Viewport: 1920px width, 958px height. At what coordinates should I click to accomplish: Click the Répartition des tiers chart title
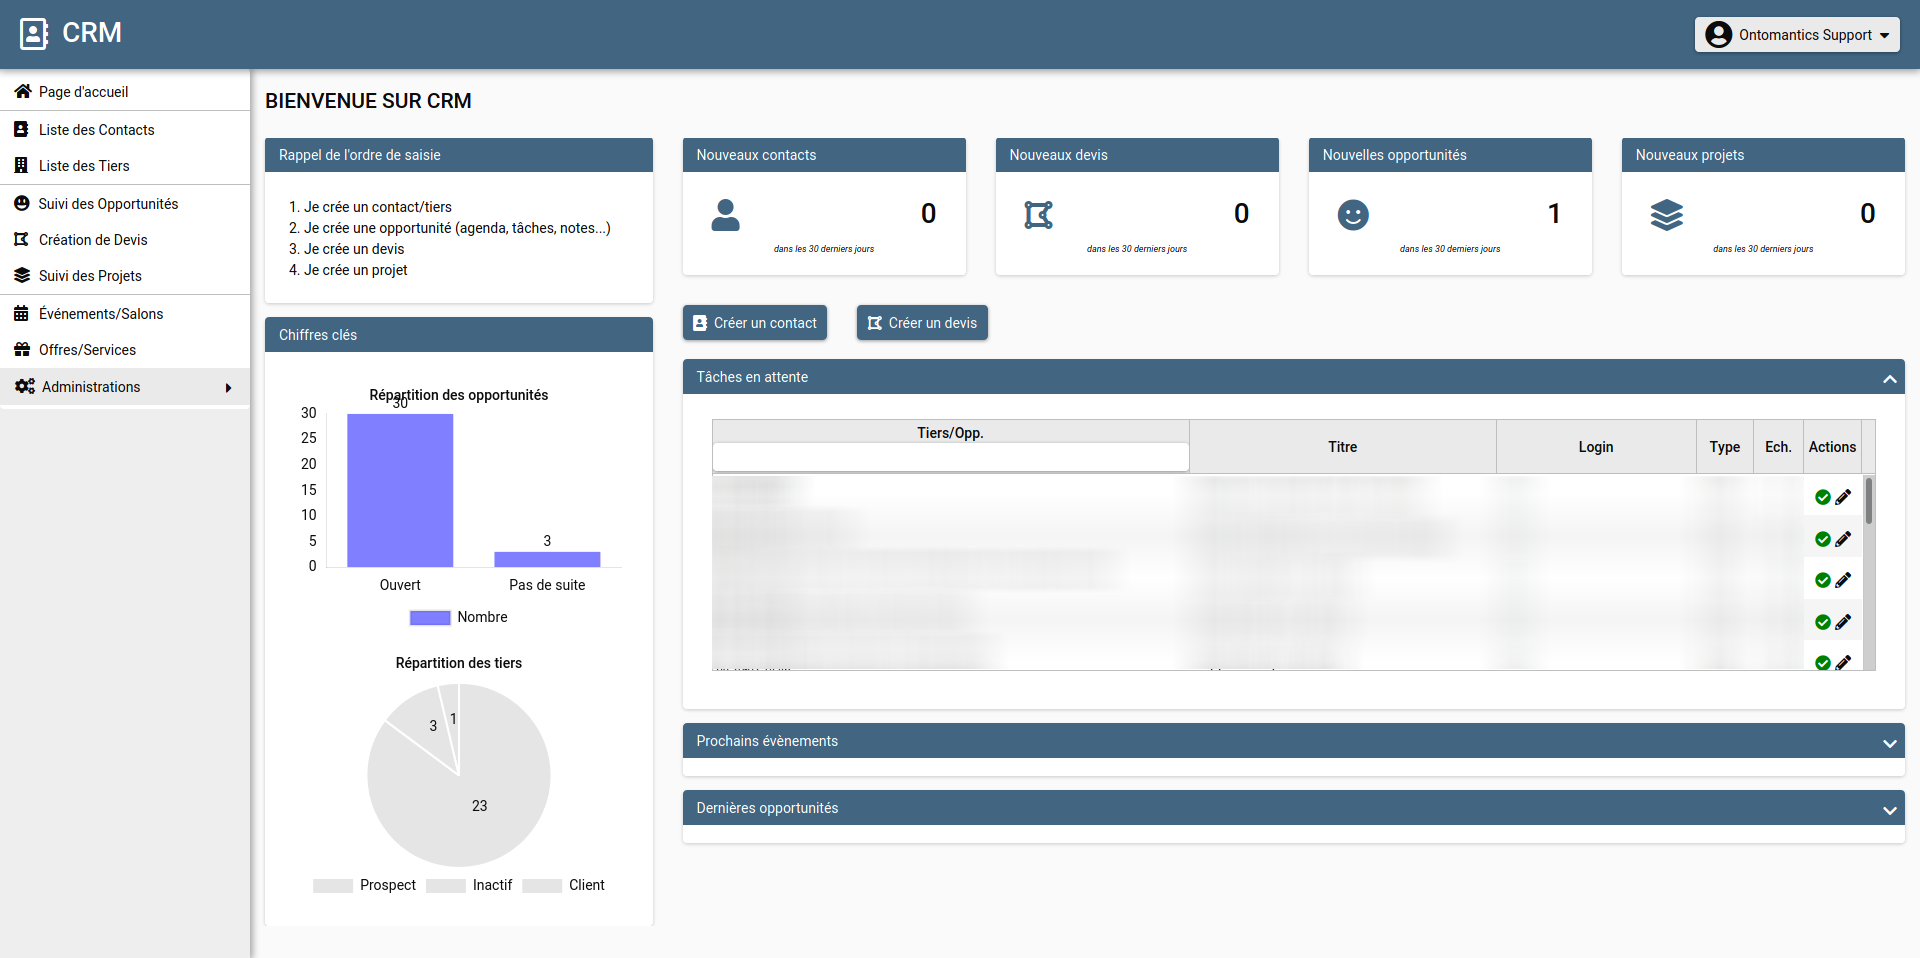[x=459, y=663]
